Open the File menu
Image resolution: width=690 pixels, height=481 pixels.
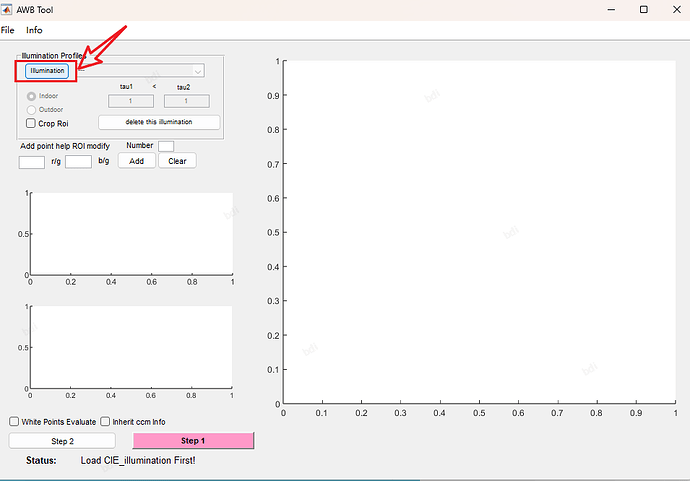pyautogui.click(x=7, y=30)
